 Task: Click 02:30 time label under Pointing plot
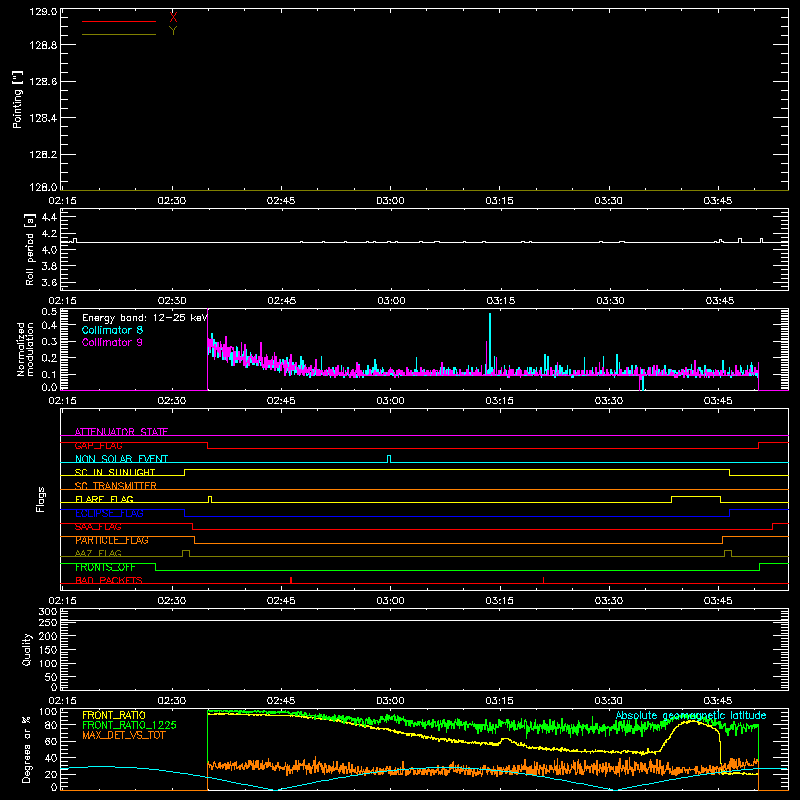172,201
